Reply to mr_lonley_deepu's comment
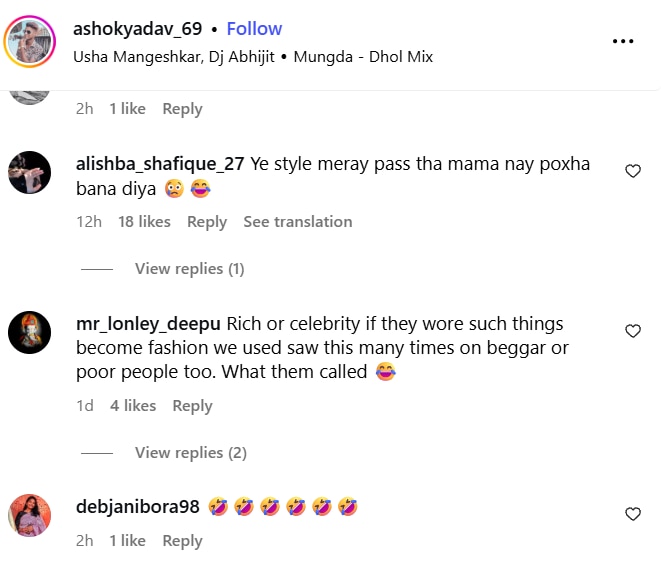This screenshot has height=579, width=661. click(x=192, y=406)
